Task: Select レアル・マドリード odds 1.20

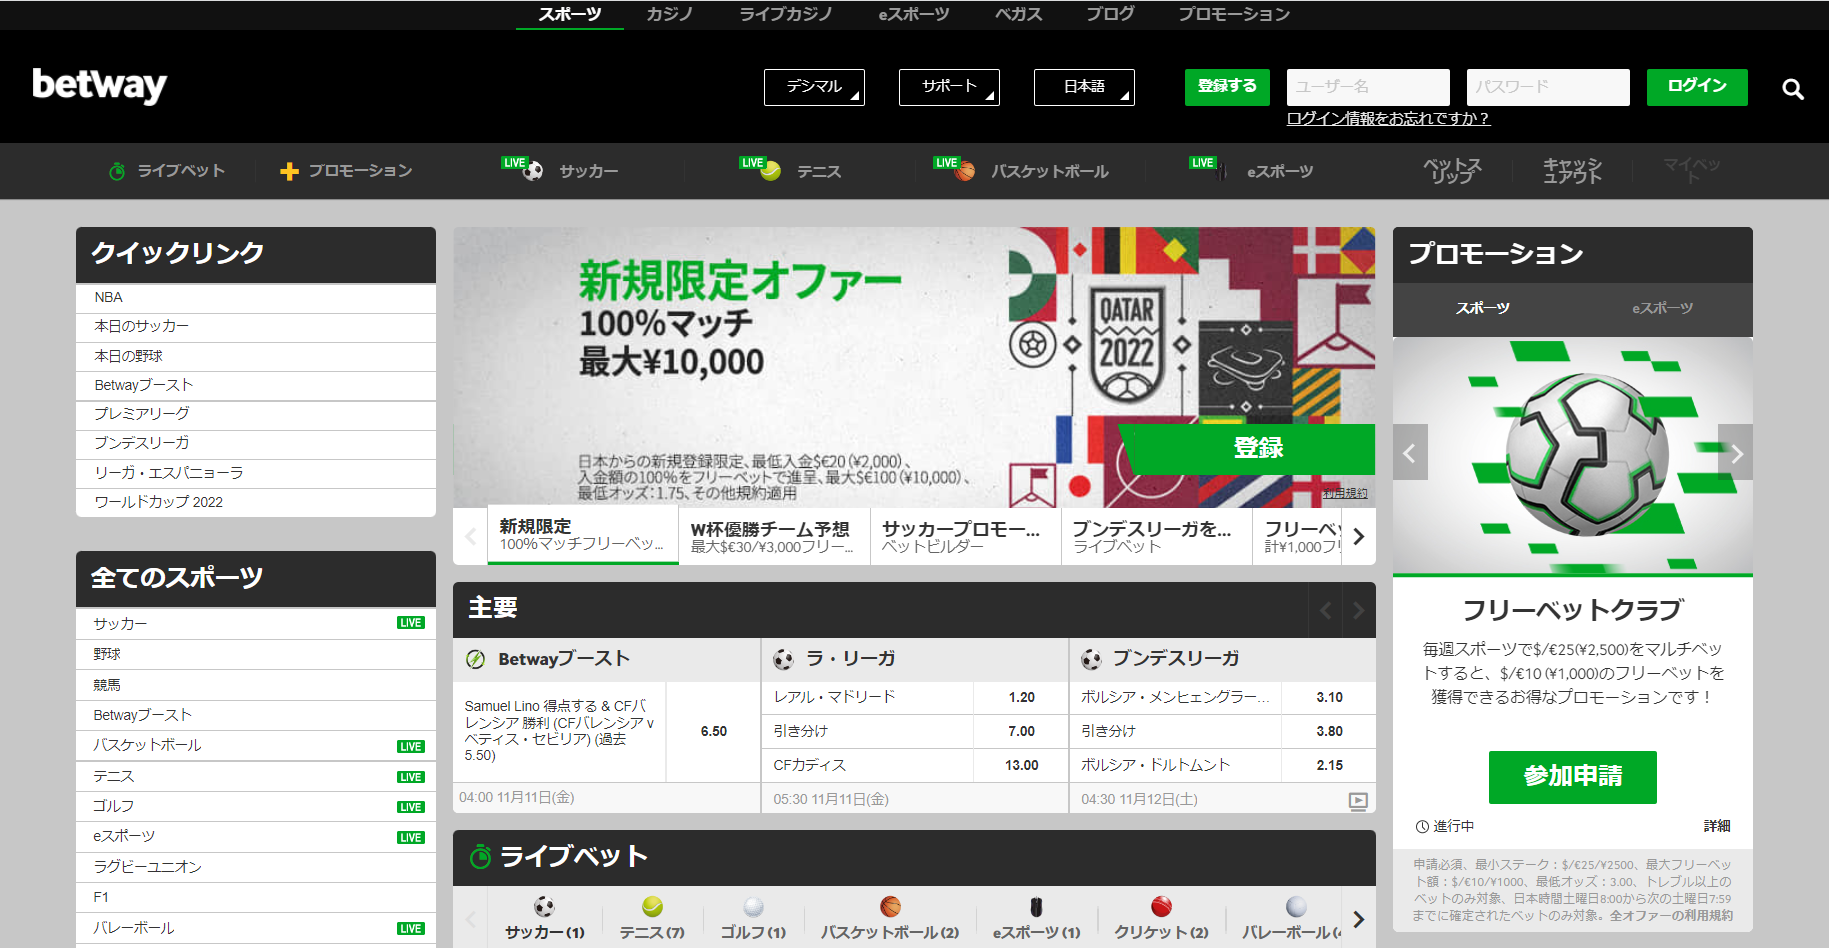Action: point(1021,697)
